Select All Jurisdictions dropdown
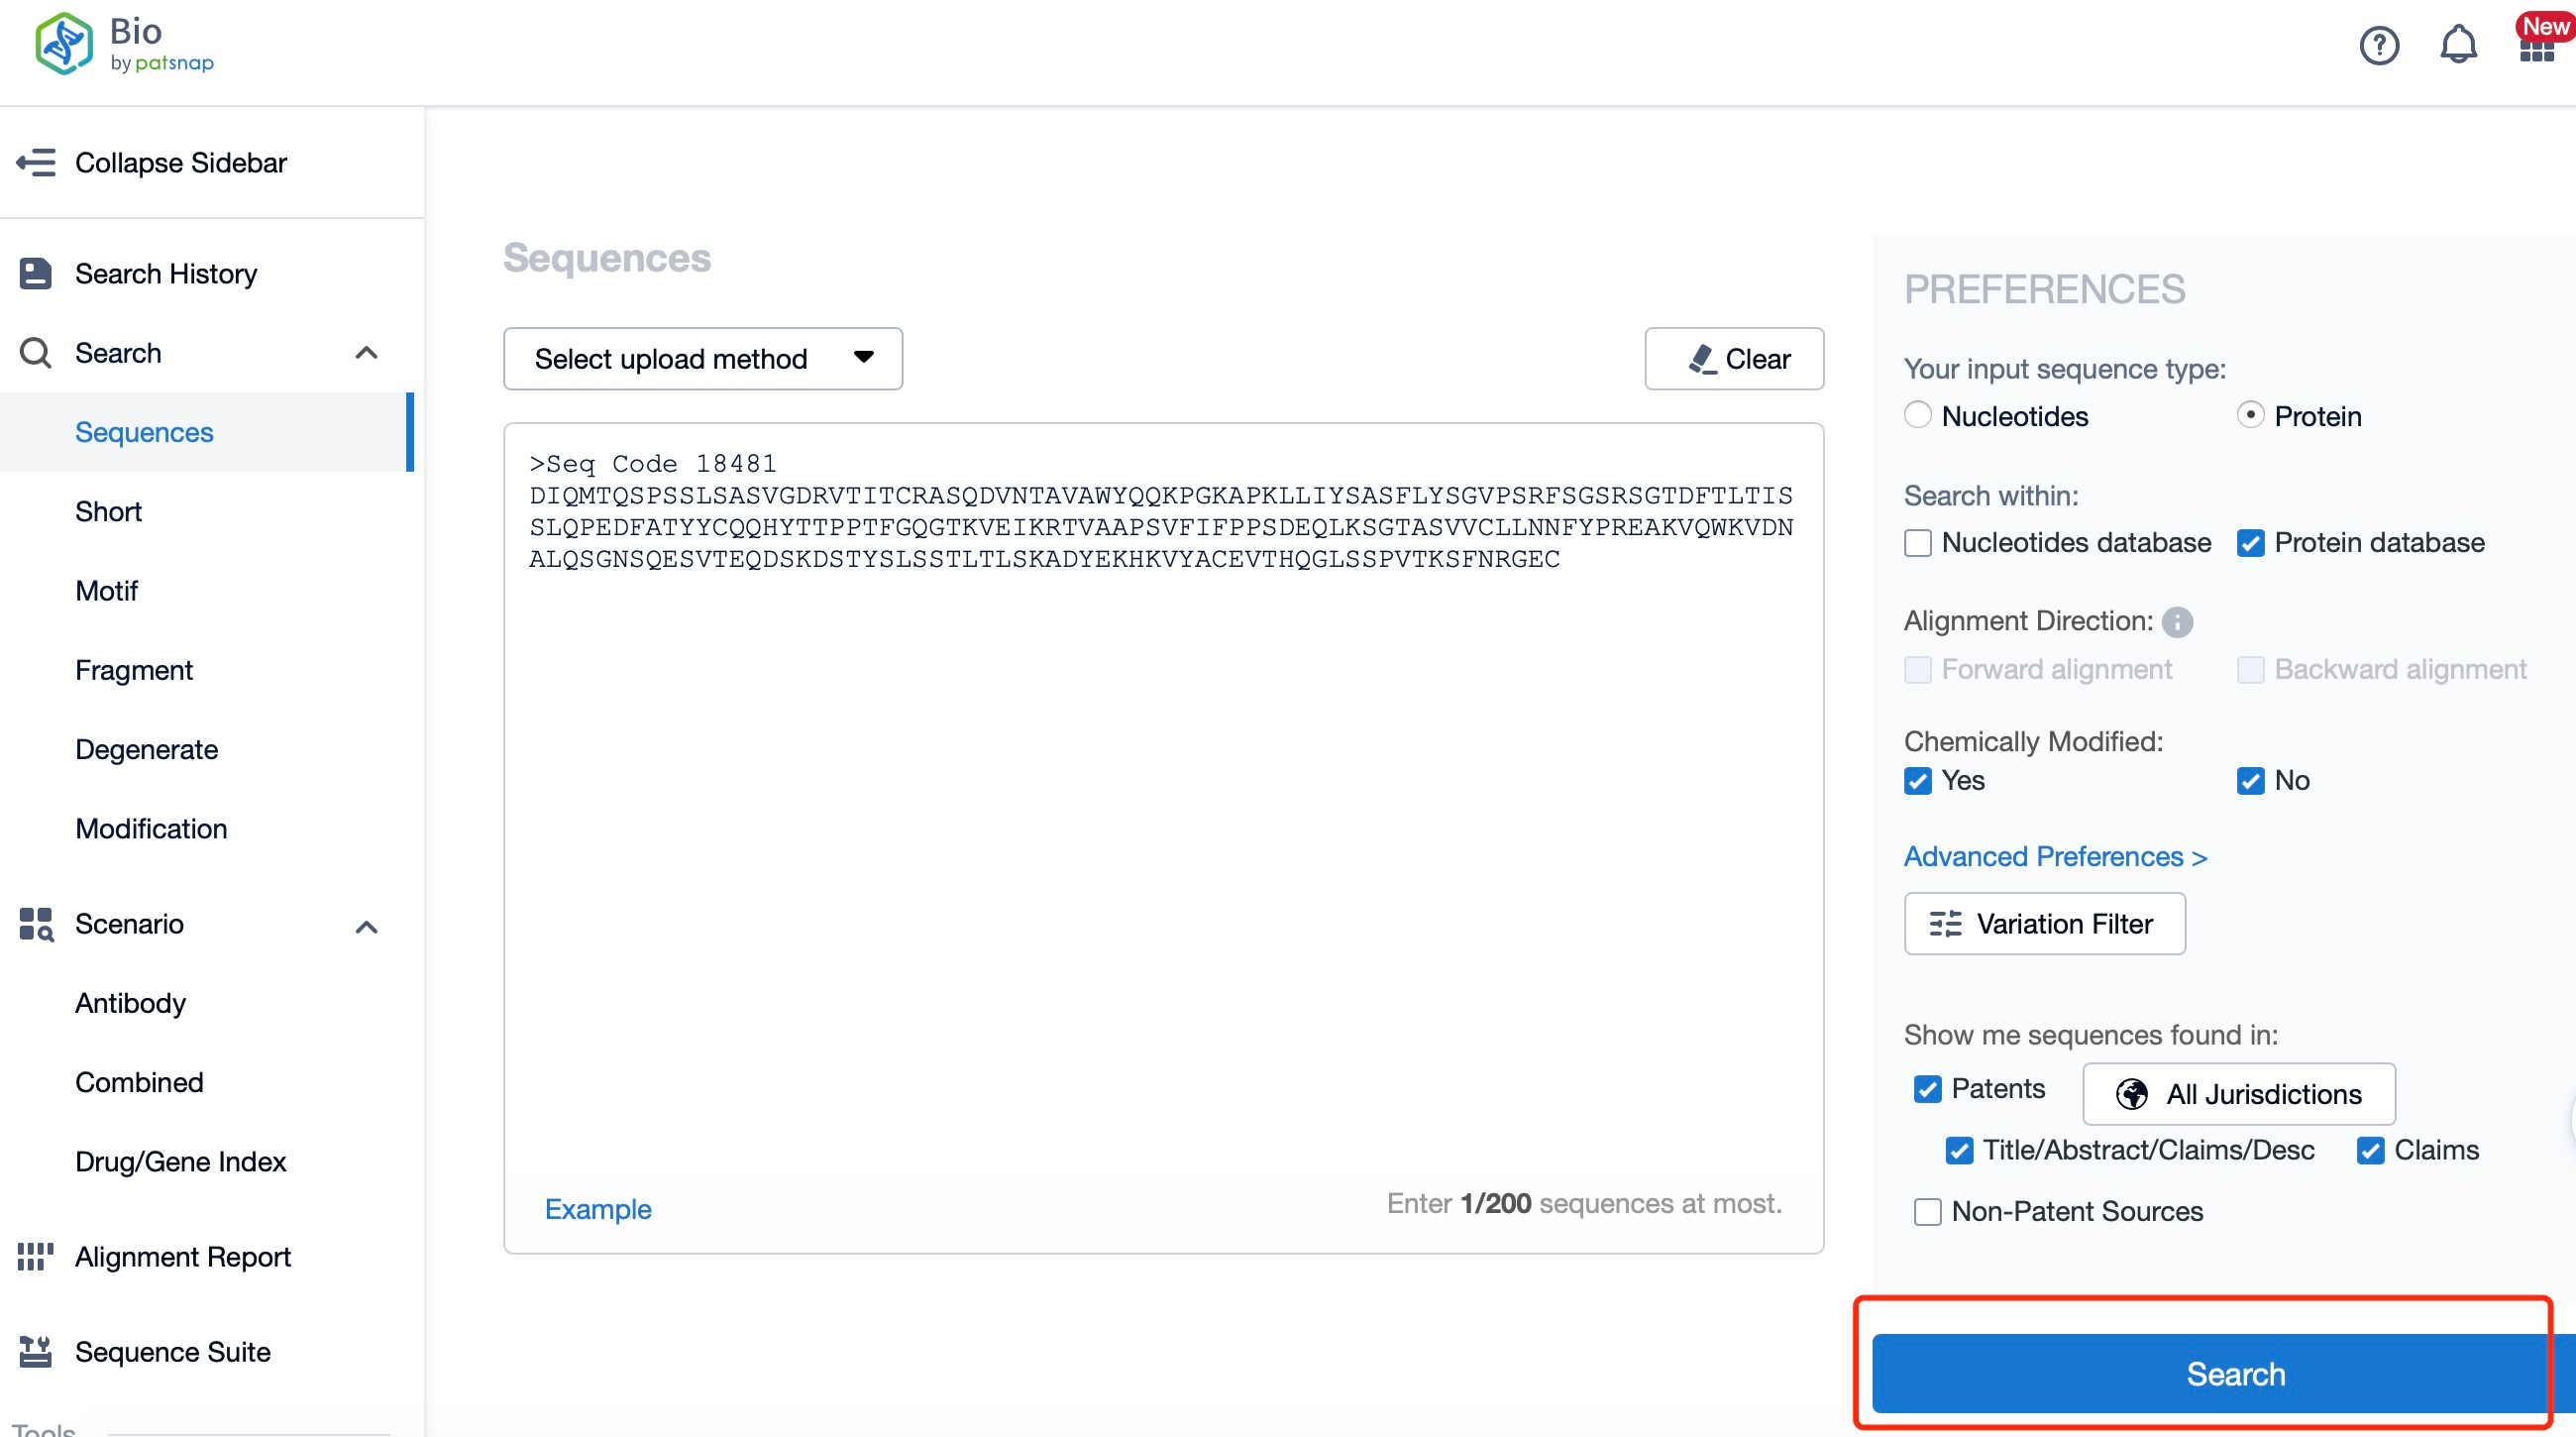 [2238, 1092]
